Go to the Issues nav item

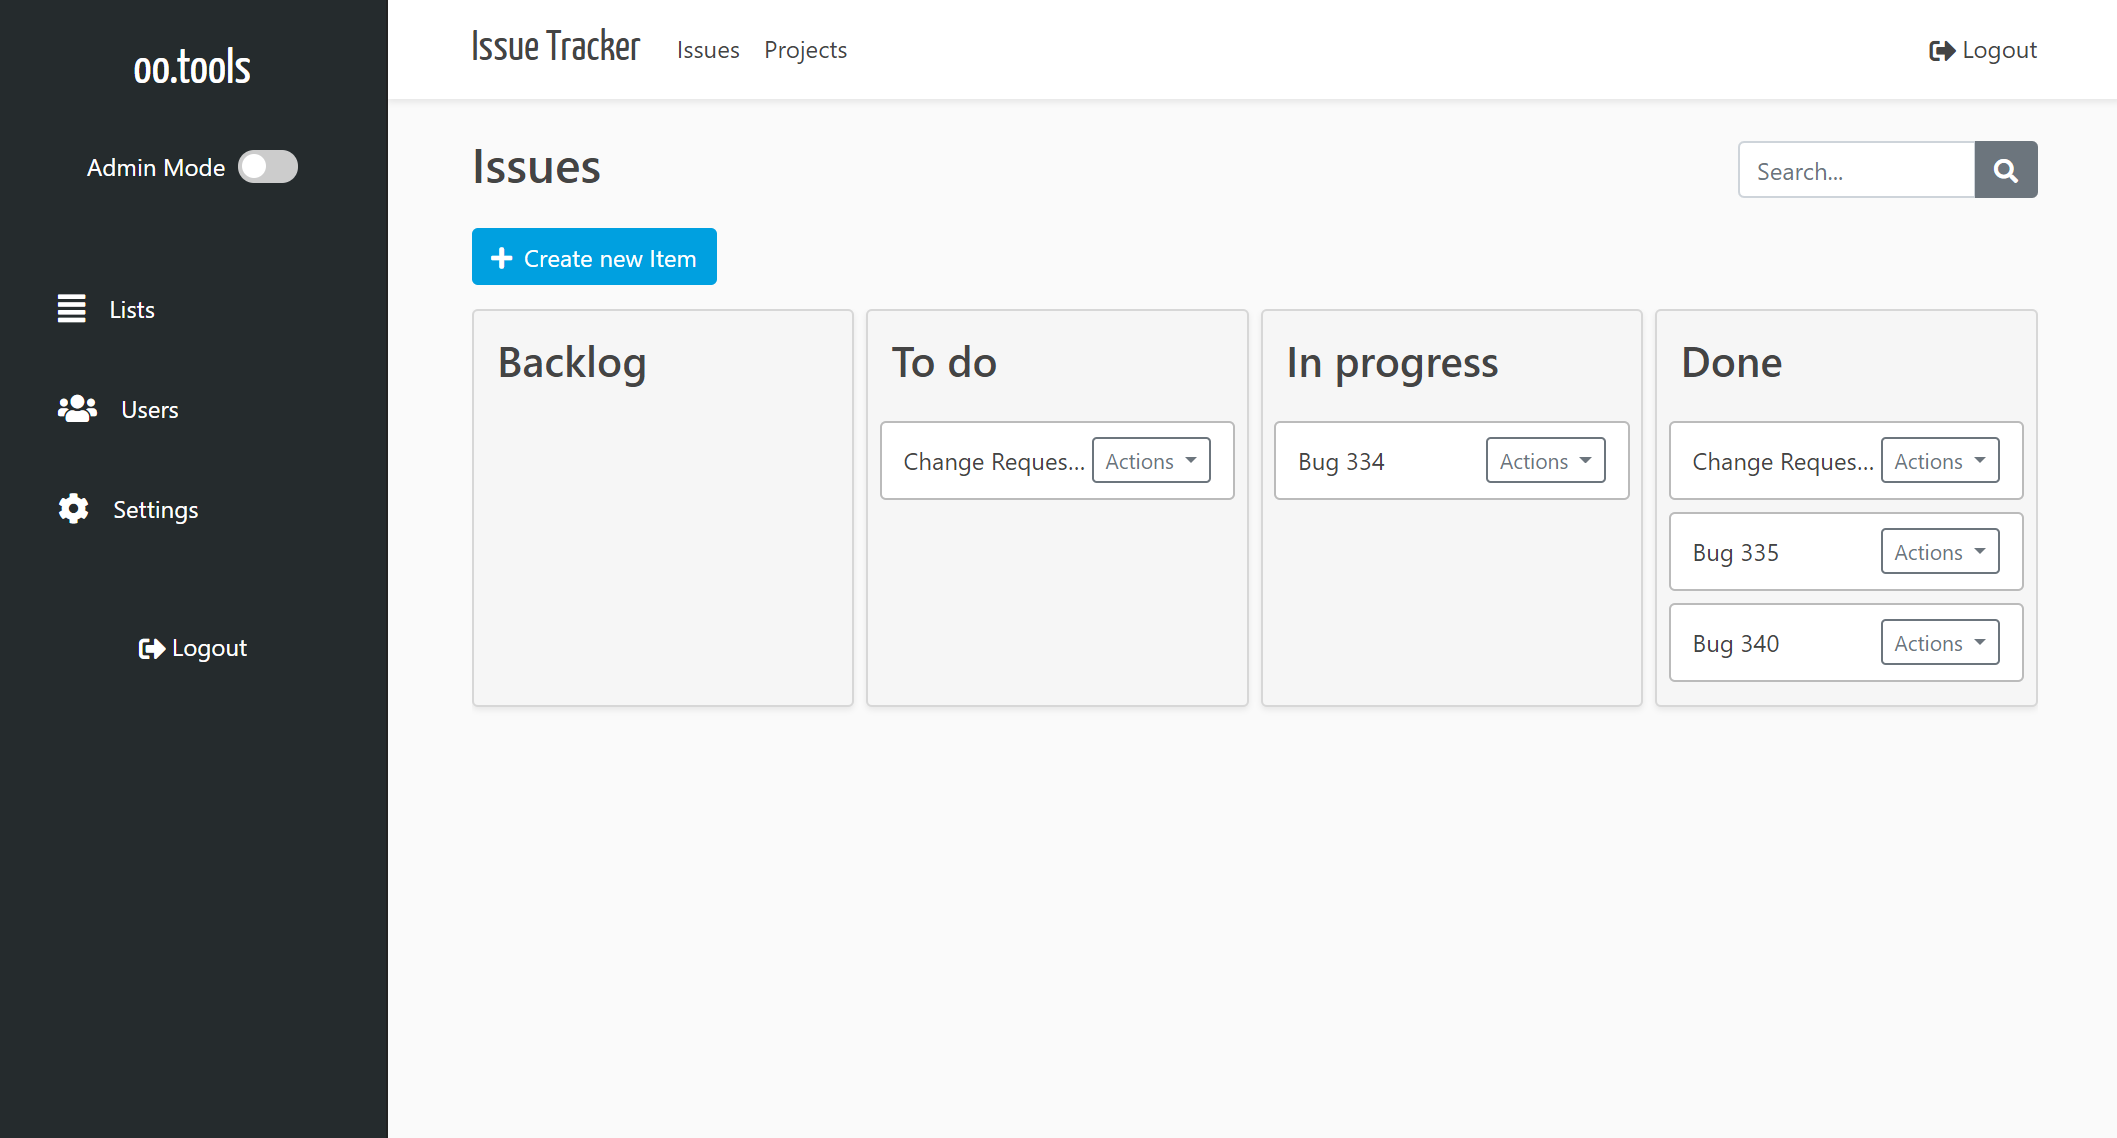click(708, 50)
